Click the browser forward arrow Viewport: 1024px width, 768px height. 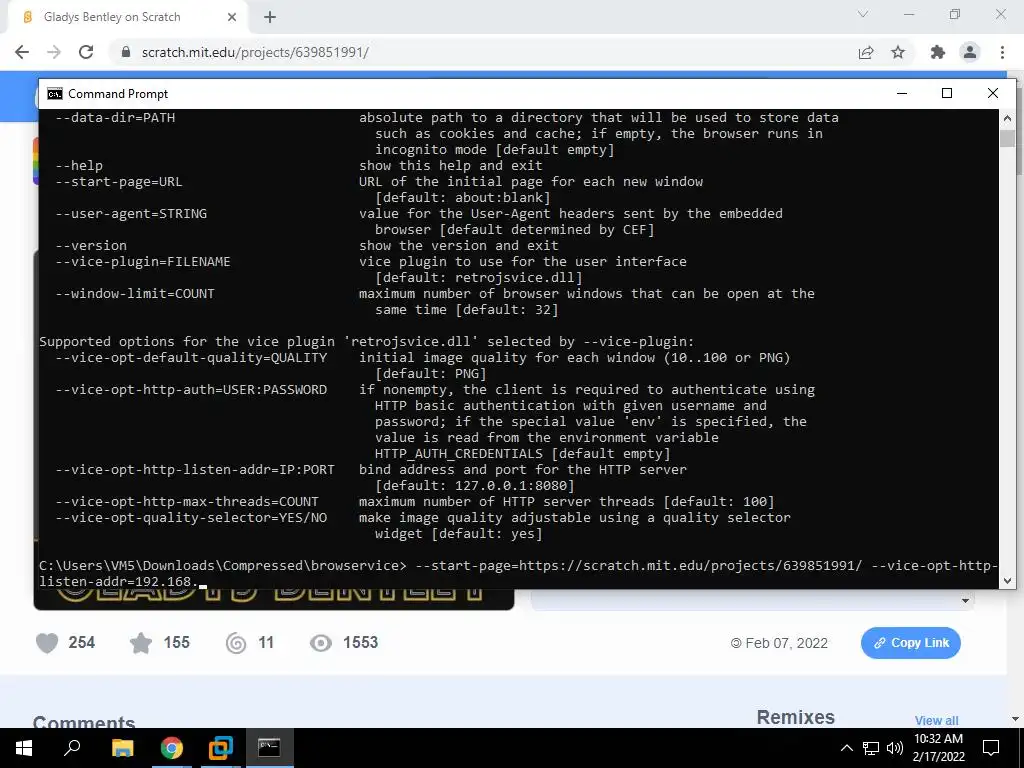click(x=54, y=52)
